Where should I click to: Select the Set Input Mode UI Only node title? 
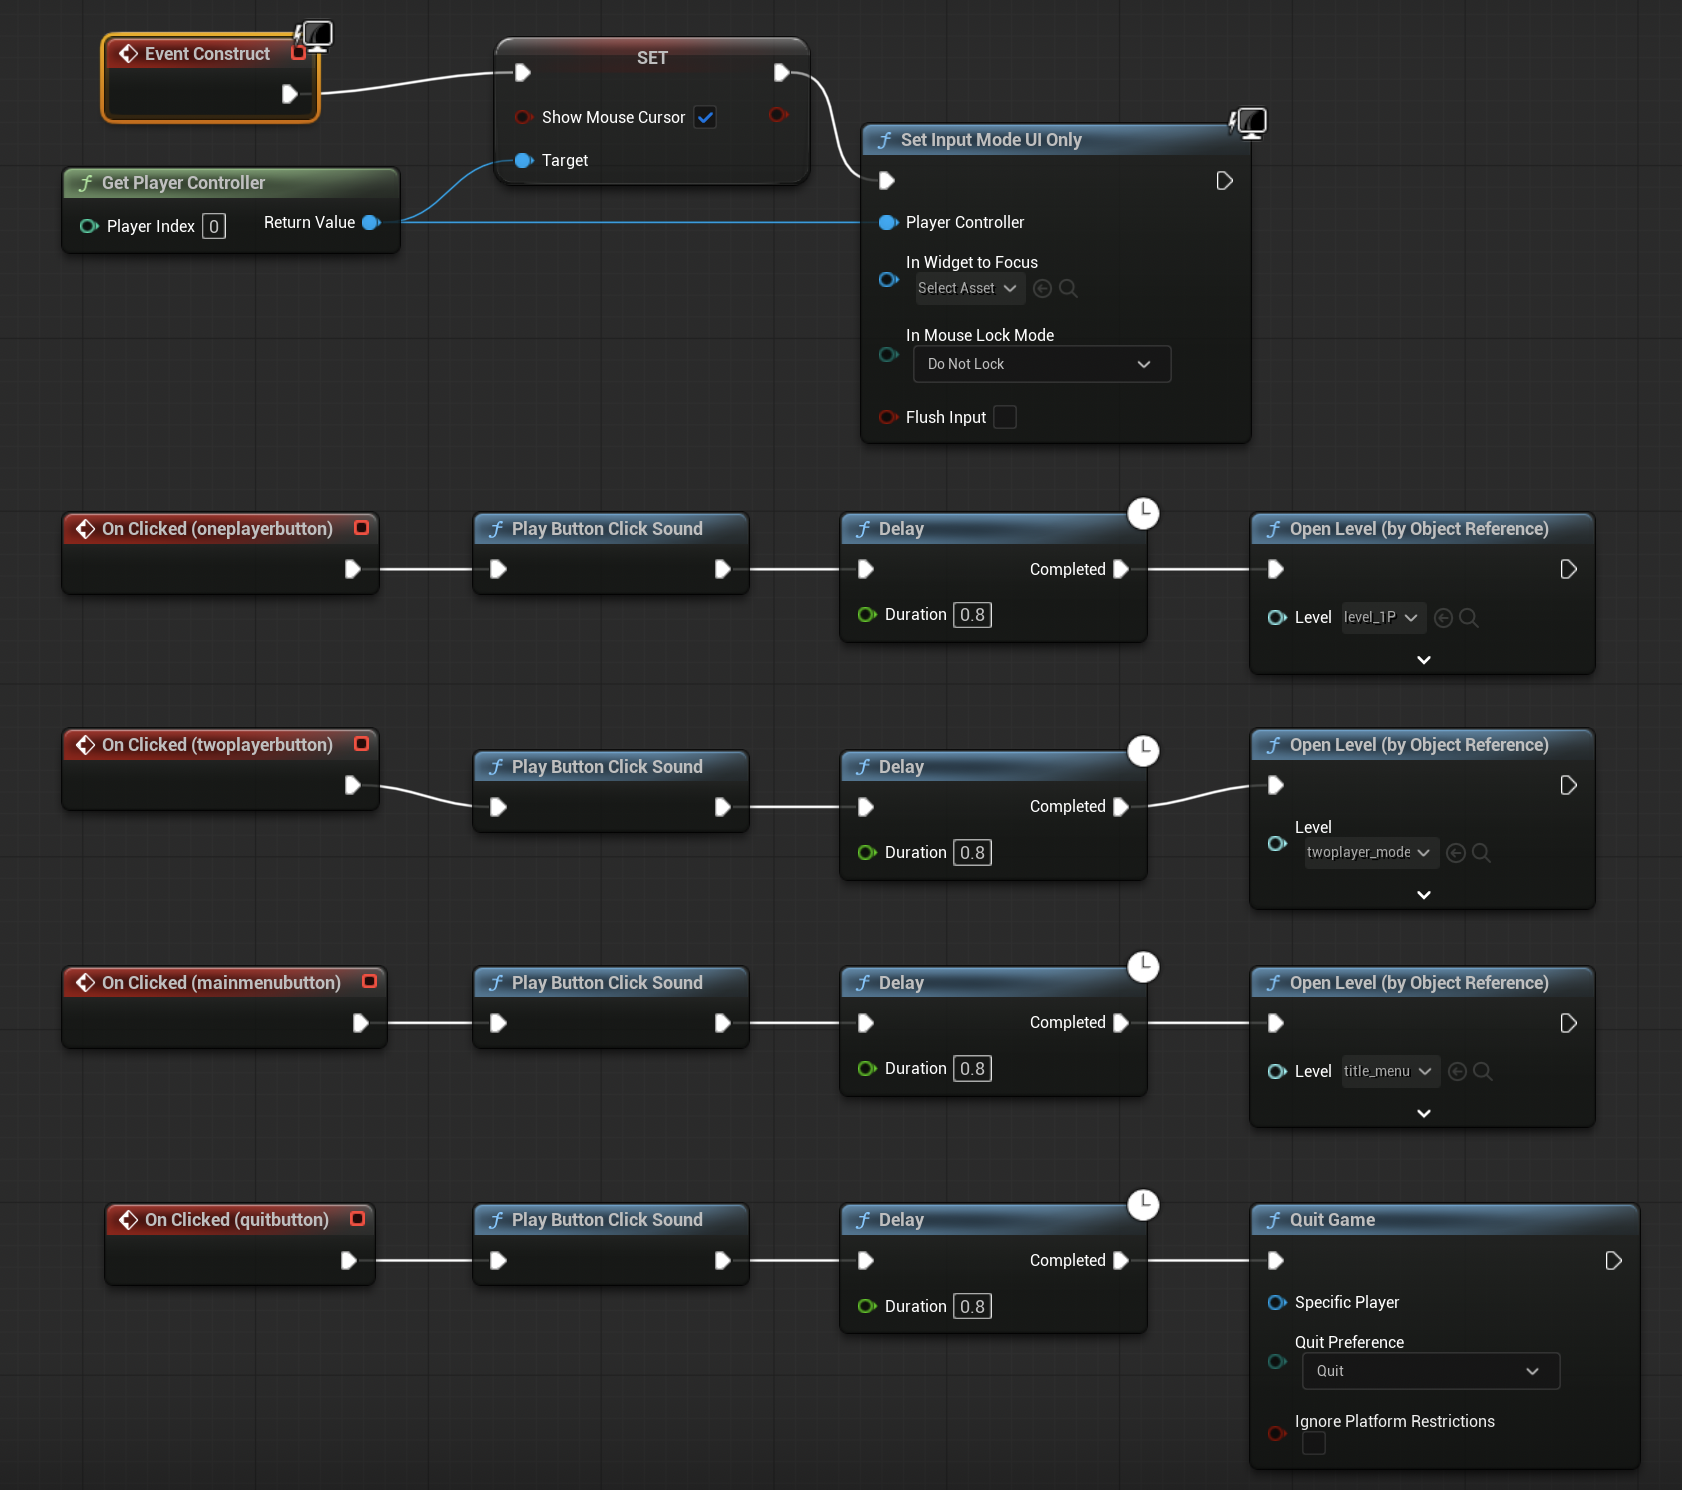pyautogui.click(x=991, y=140)
